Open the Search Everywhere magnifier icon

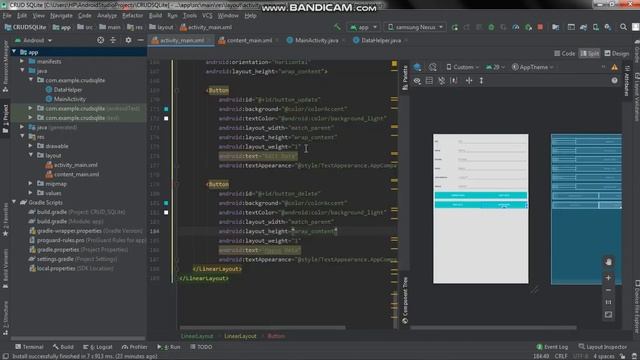[623, 27]
